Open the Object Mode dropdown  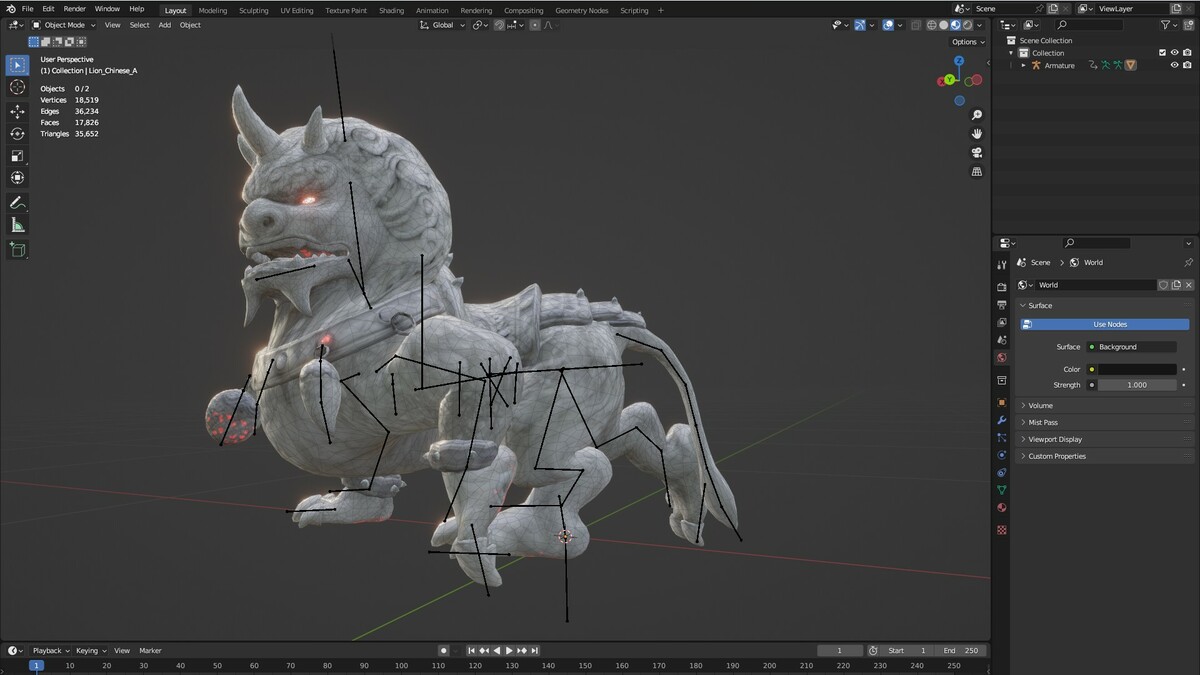coord(65,25)
